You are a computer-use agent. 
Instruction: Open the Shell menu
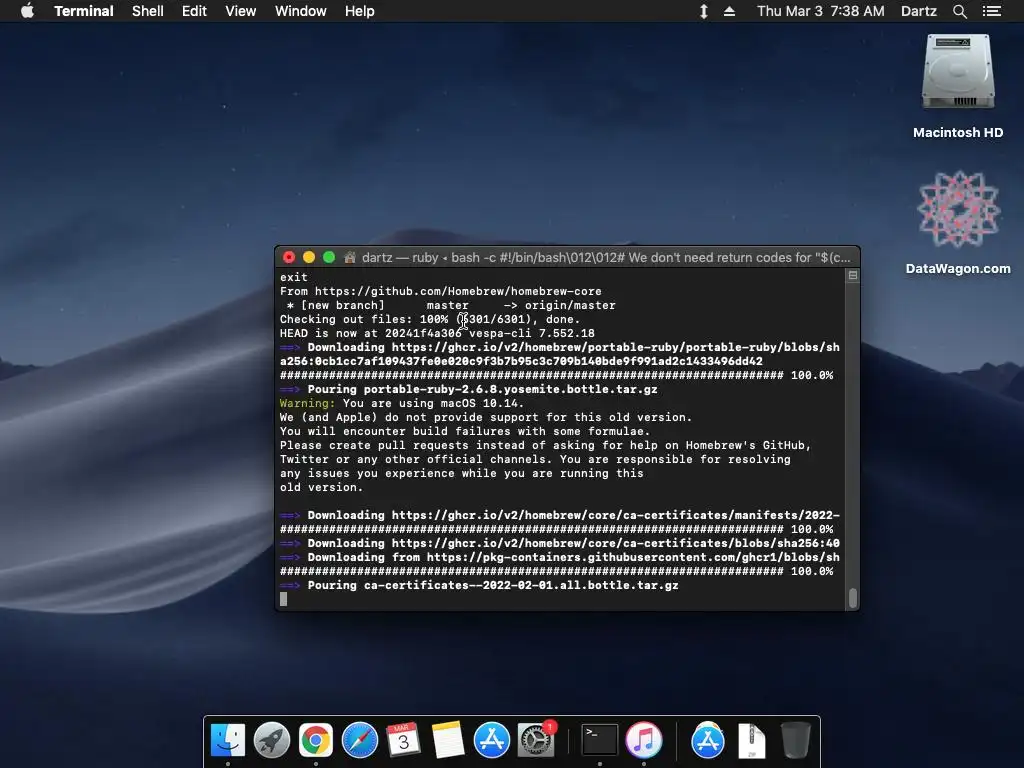coord(148,11)
